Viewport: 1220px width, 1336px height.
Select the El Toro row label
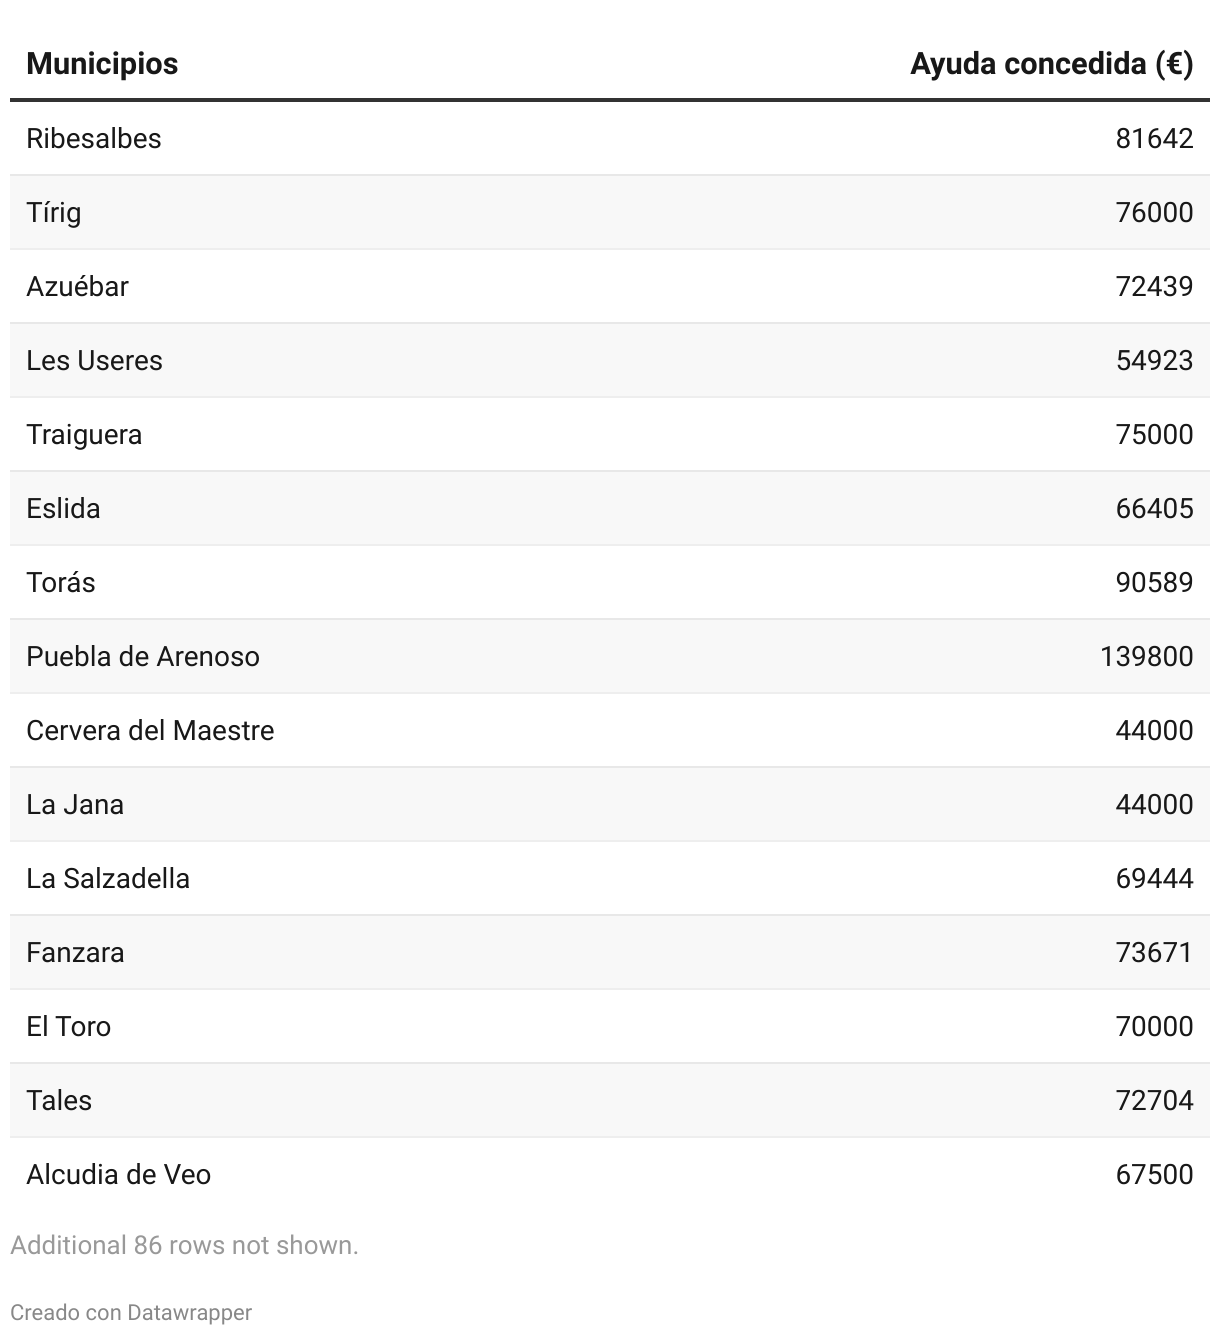point(69,1026)
